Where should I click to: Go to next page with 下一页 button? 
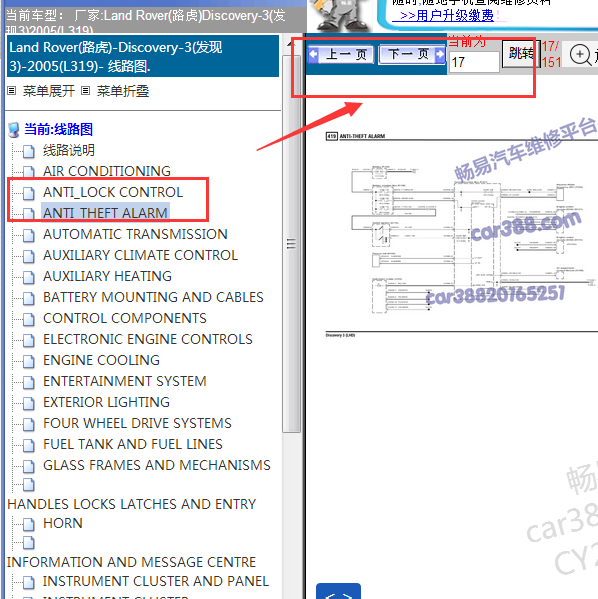(412, 54)
